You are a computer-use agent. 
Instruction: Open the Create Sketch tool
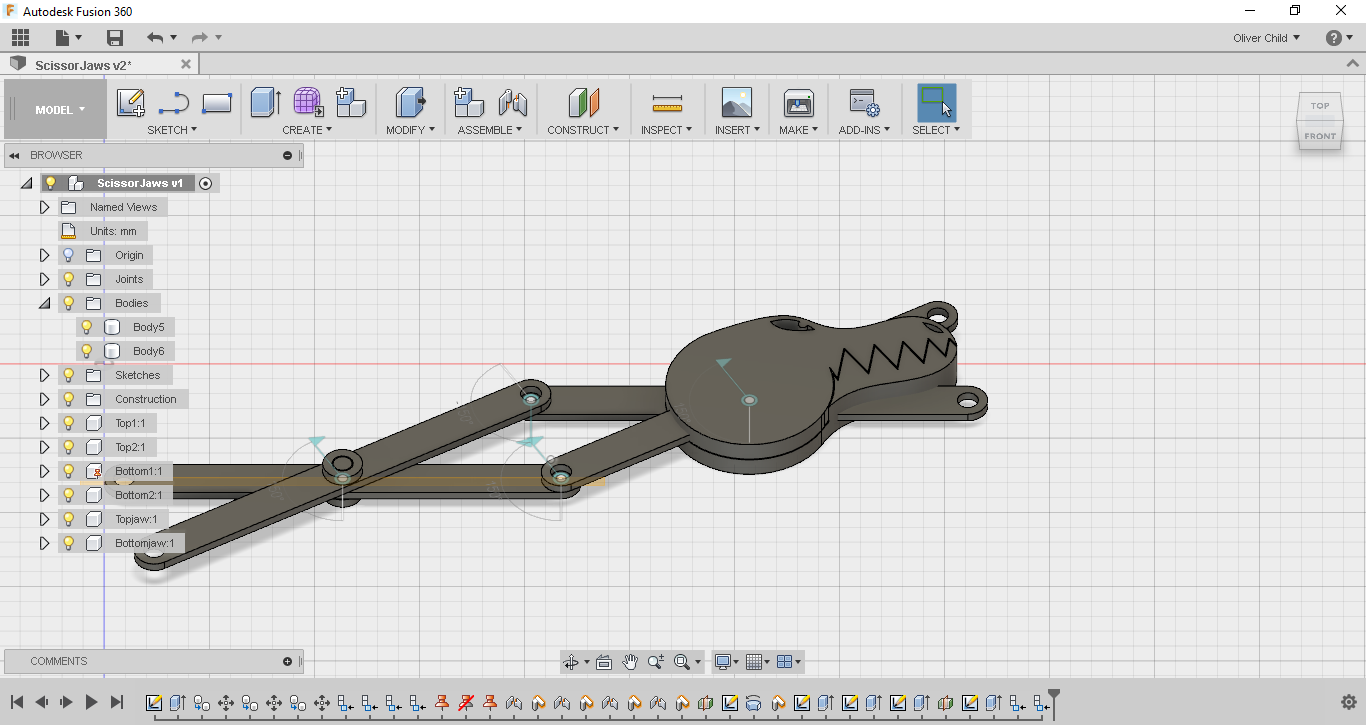[129, 103]
